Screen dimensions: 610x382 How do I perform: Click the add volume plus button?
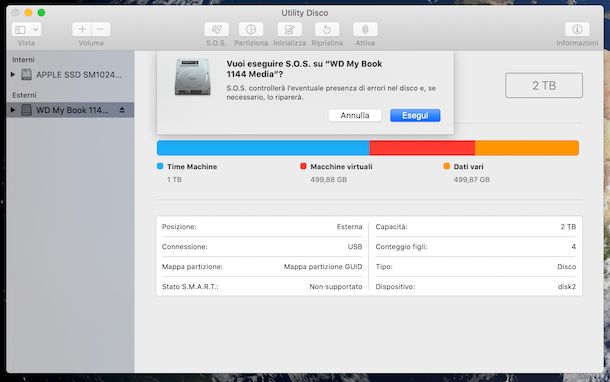click(x=82, y=29)
